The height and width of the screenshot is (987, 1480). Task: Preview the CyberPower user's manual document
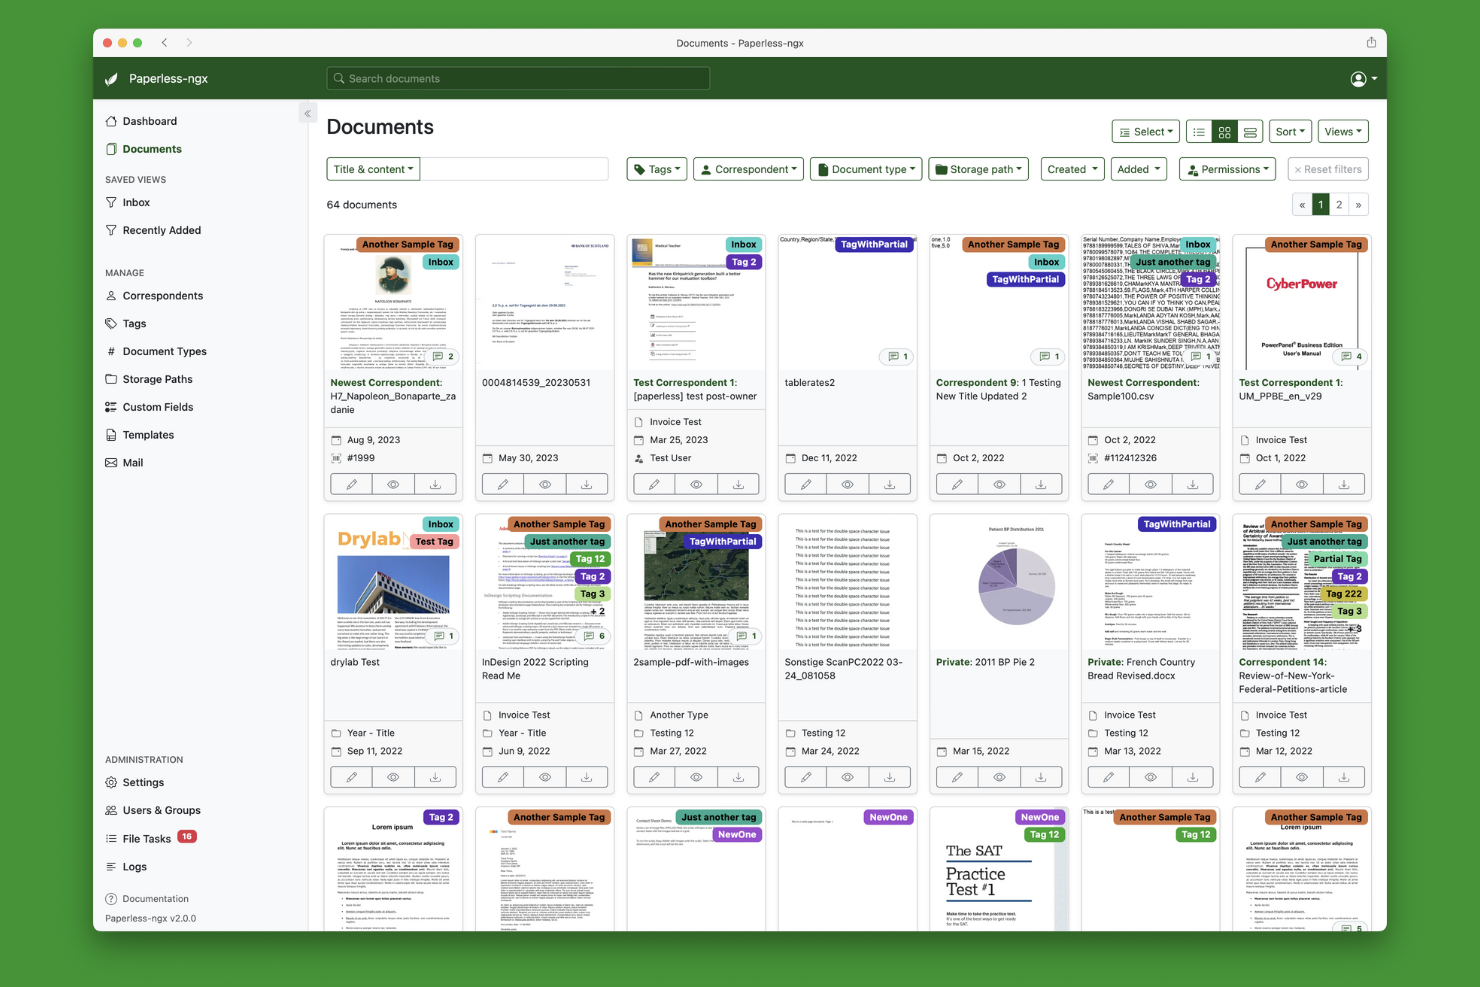coord(1301,483)
